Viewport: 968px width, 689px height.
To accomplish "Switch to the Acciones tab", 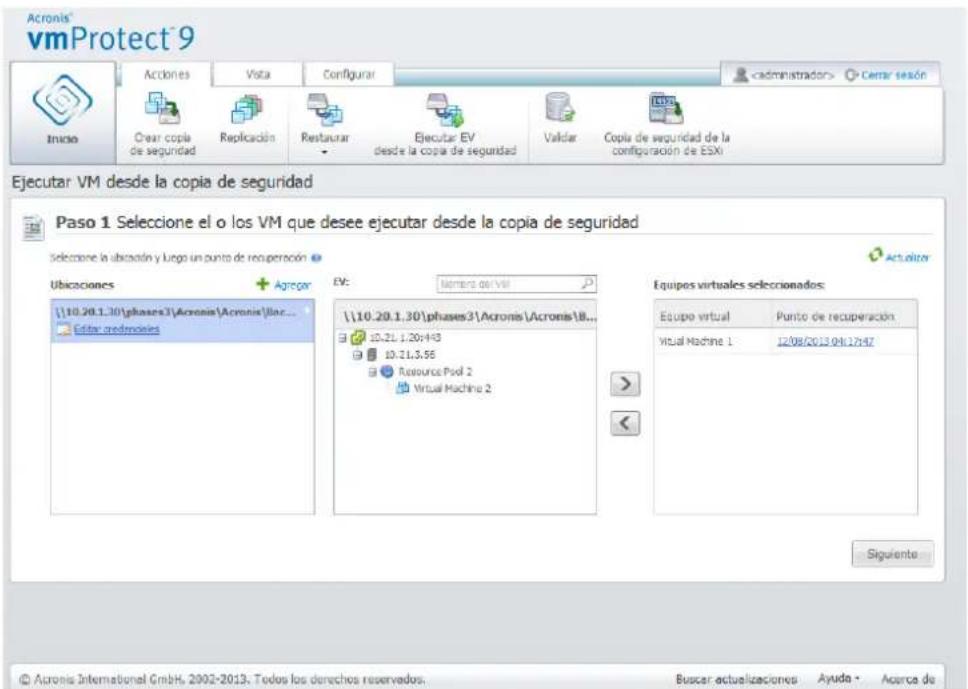I will click(167, 75).
